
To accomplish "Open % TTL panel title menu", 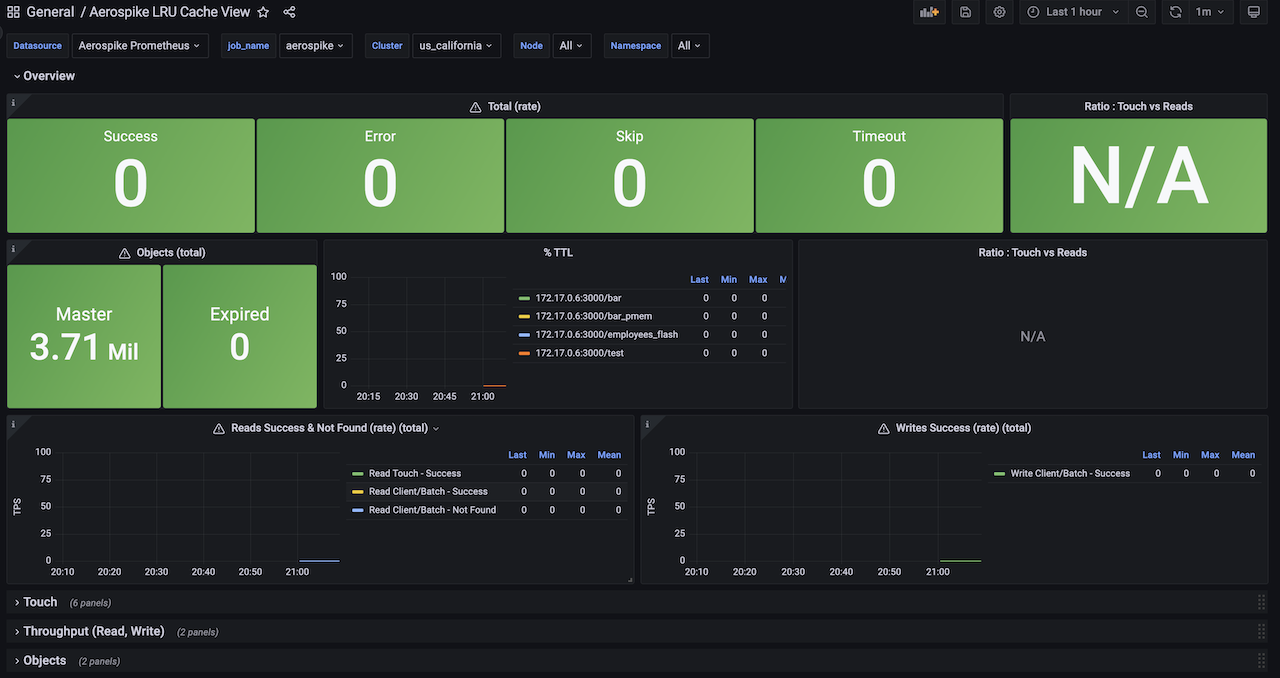I will point(558,253).
